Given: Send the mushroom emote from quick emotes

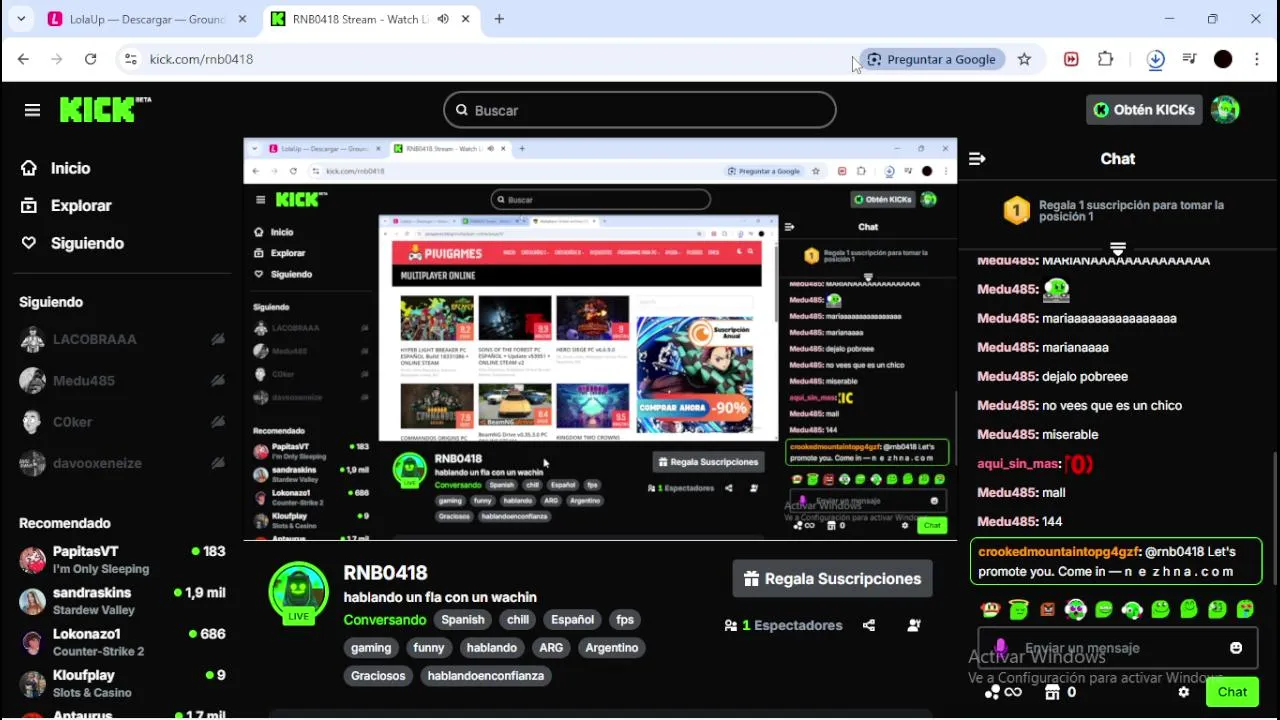Looking at the screenshot, I should (990, 608).
